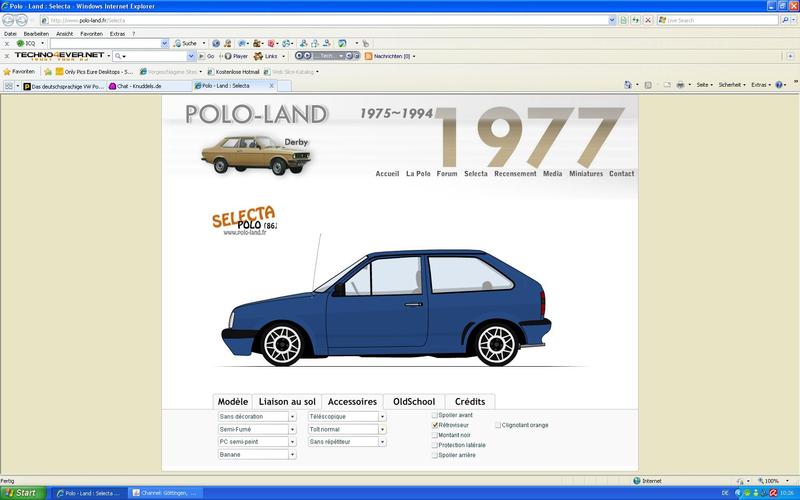
Task: Click the ICQ toolbar logo
Action: pos(26,43)
